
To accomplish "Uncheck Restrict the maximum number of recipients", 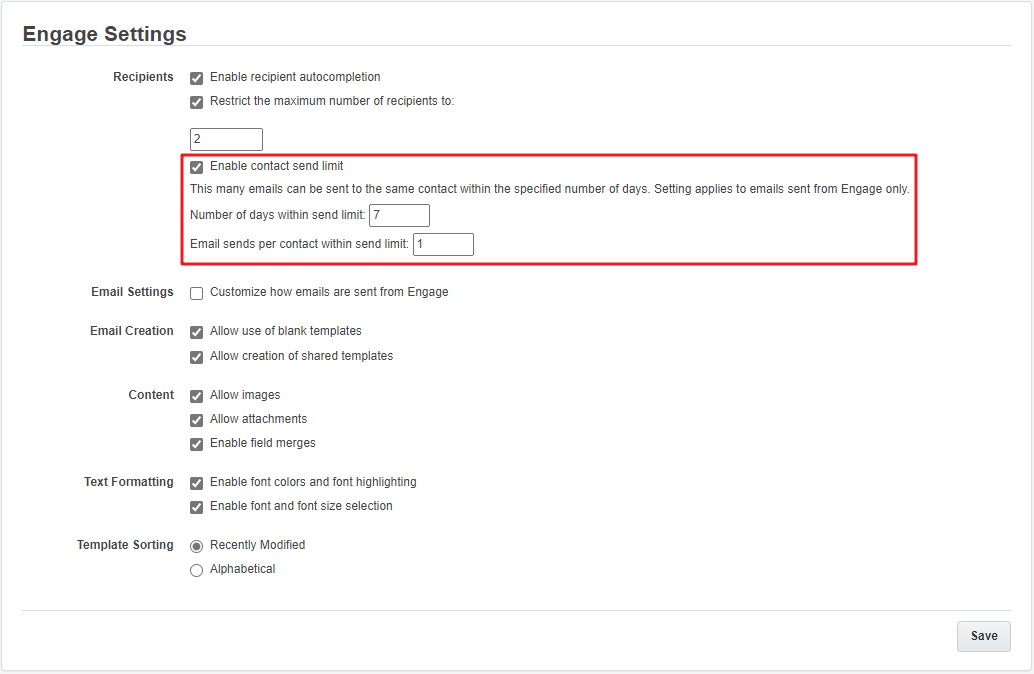I will (197, 102).
